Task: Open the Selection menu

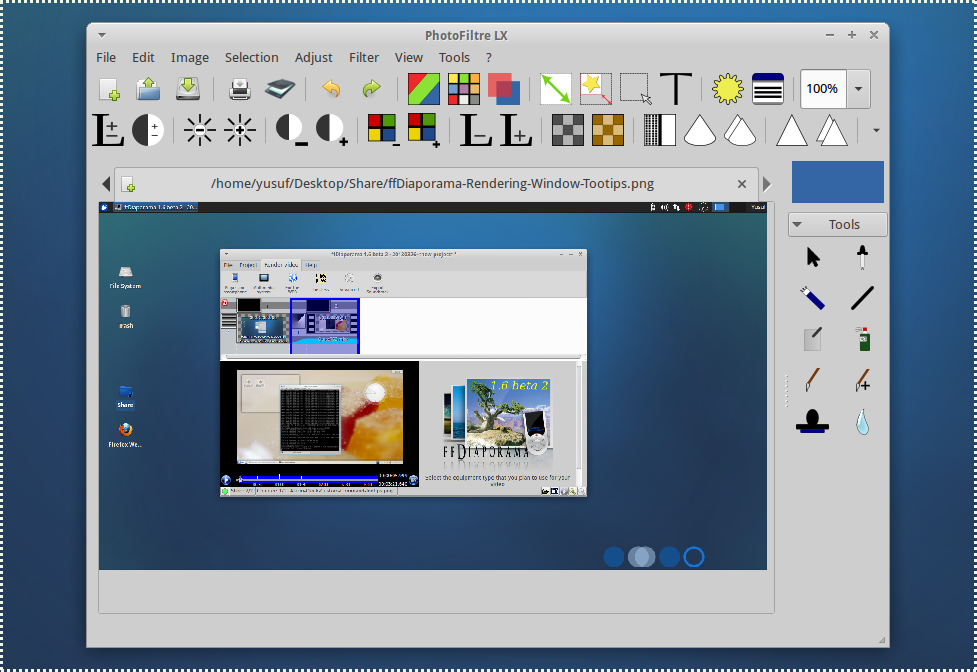Action: [251, 57]
